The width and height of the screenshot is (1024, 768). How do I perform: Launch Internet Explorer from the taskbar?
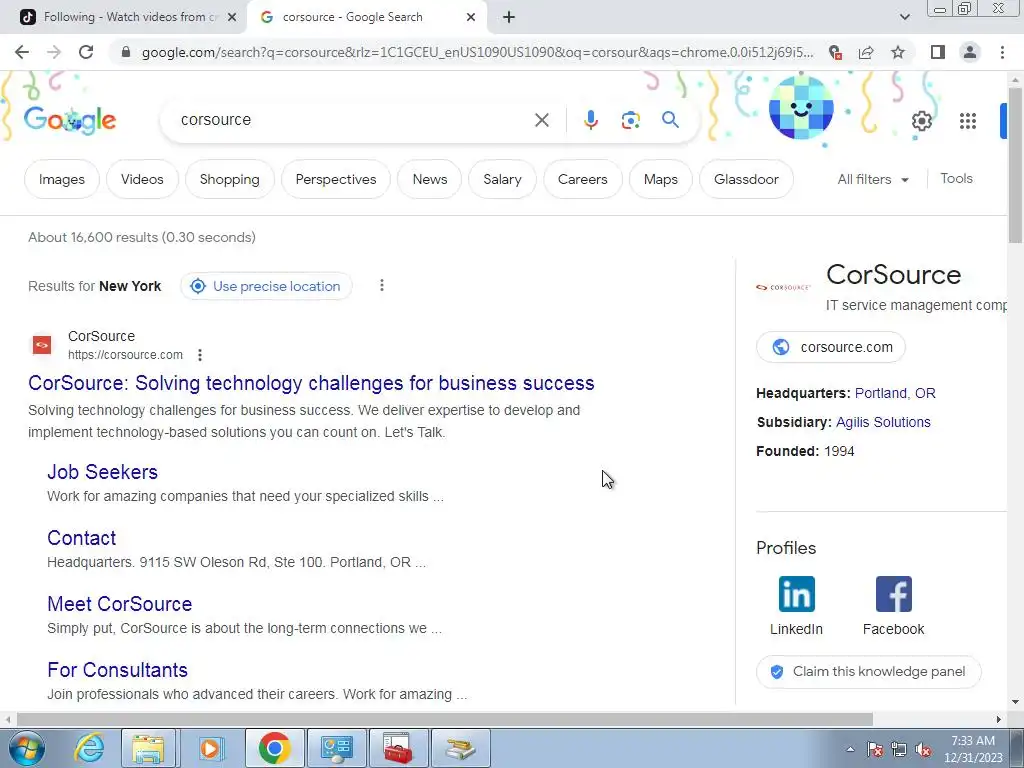pos(89,748)
